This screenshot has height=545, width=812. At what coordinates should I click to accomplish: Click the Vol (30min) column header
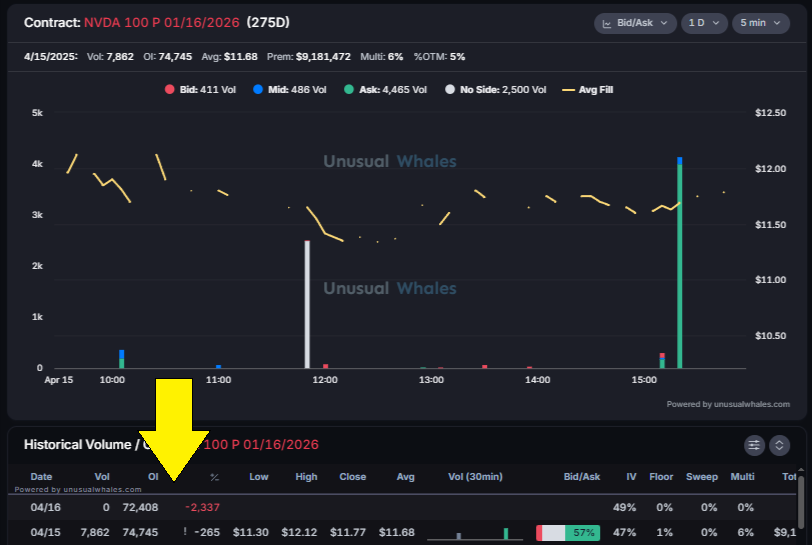tap(475, 477)
